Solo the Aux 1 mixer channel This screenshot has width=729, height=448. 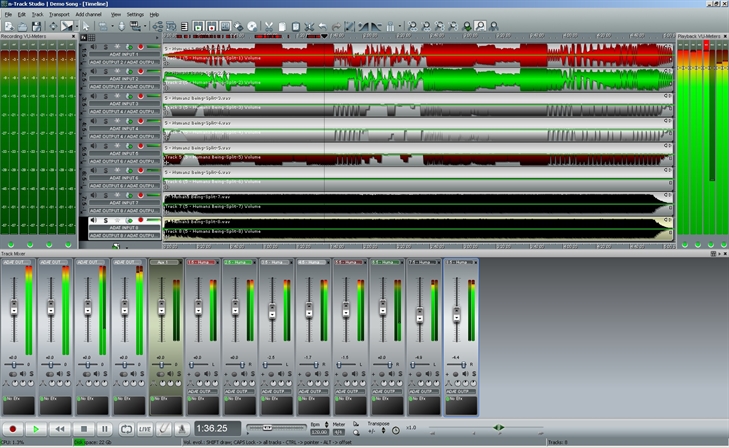click(x=180, y=373)
